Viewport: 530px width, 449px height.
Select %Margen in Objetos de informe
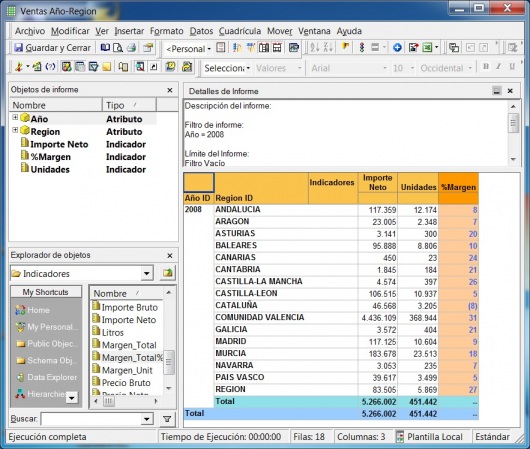tap(50, 157)
